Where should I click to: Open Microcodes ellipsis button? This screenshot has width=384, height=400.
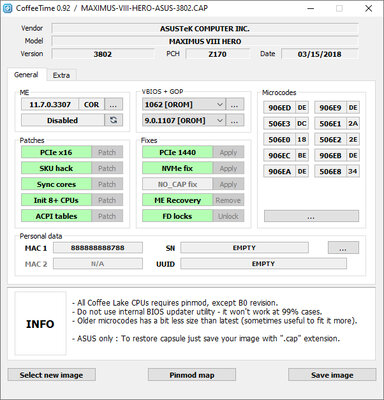click(311, 216)
